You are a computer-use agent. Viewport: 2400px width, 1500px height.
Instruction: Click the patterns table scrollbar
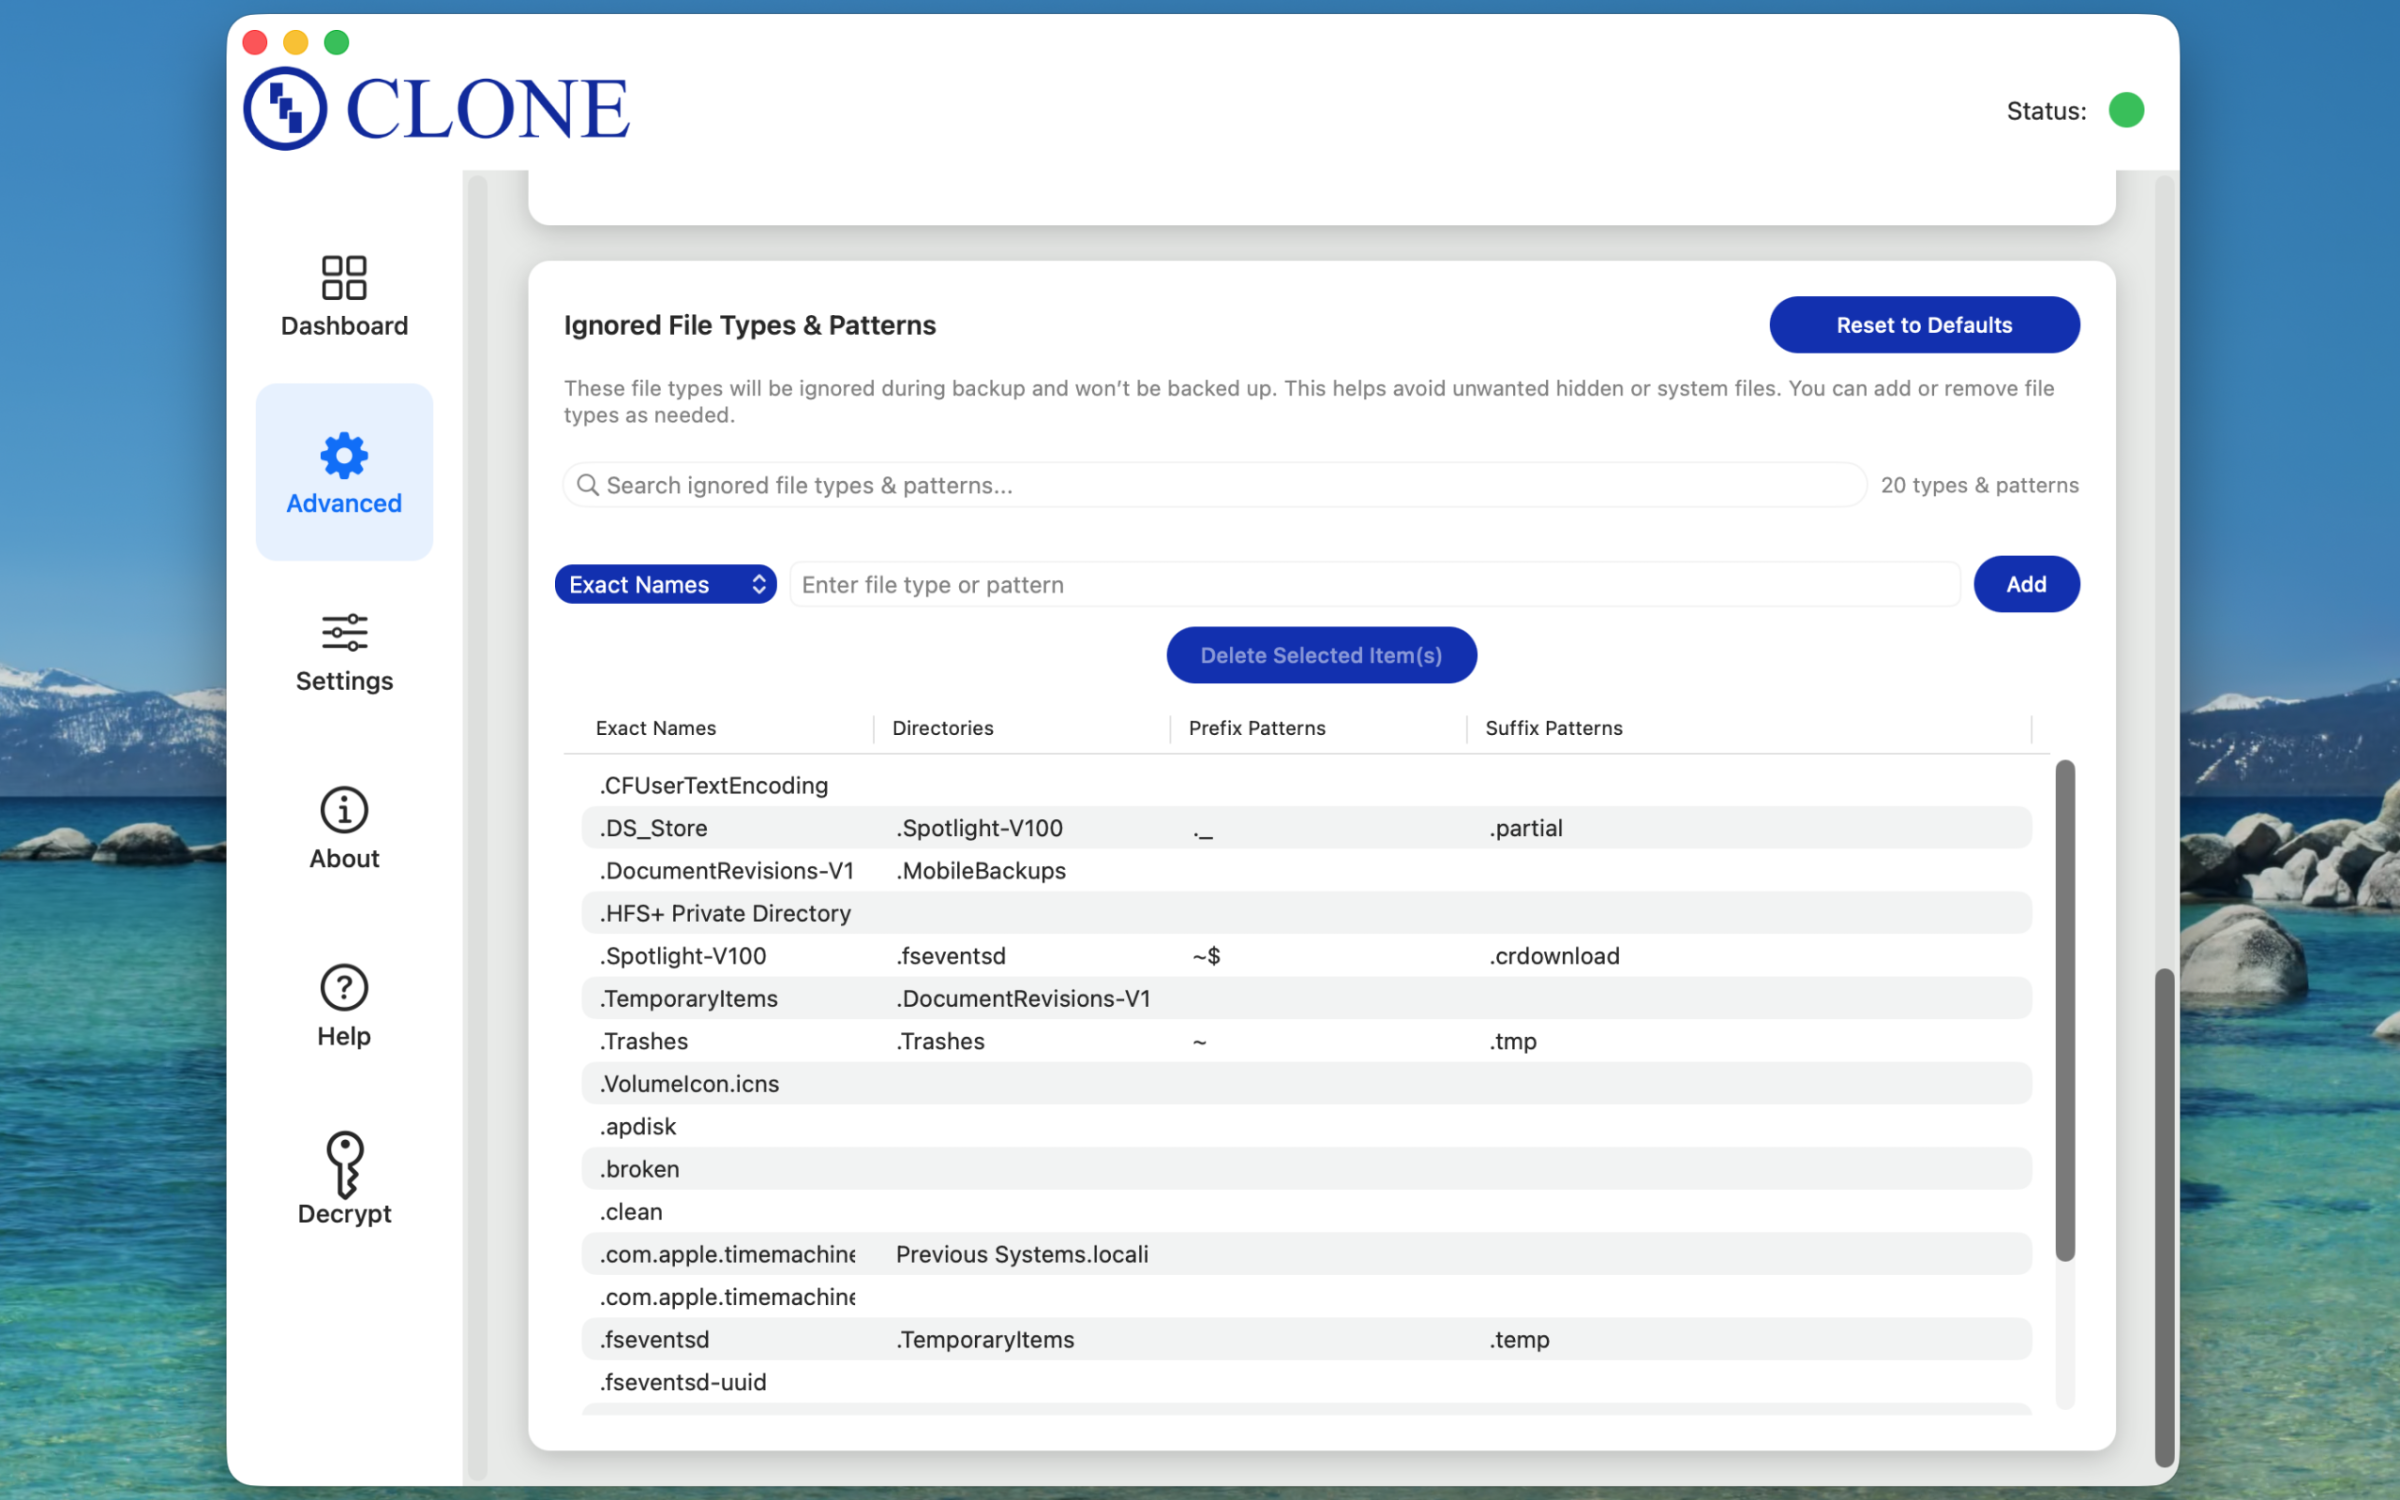tap(2064, 1010)
